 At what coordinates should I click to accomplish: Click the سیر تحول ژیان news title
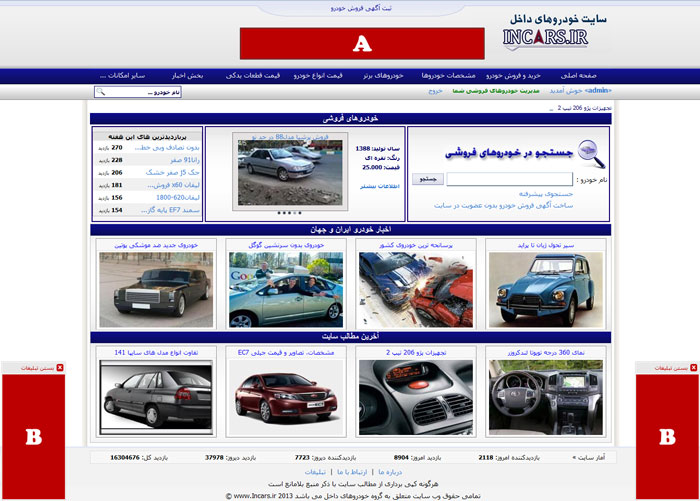pos(546,245)
